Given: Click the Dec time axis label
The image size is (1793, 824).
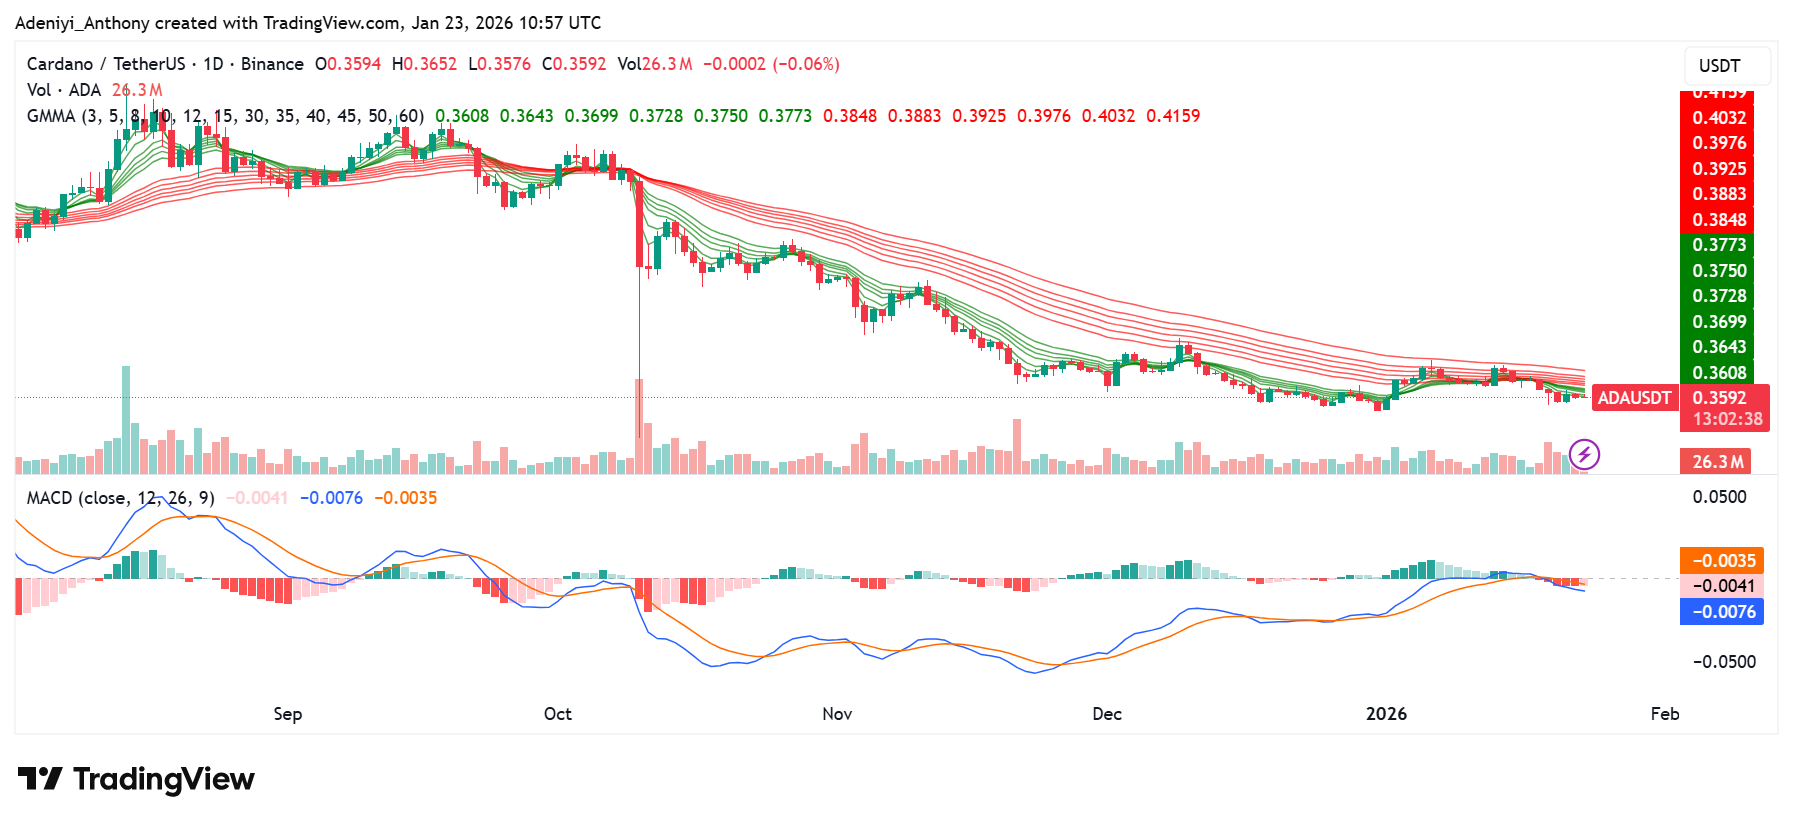Looking at the screenshot, I should click(x=1107, y=714).
